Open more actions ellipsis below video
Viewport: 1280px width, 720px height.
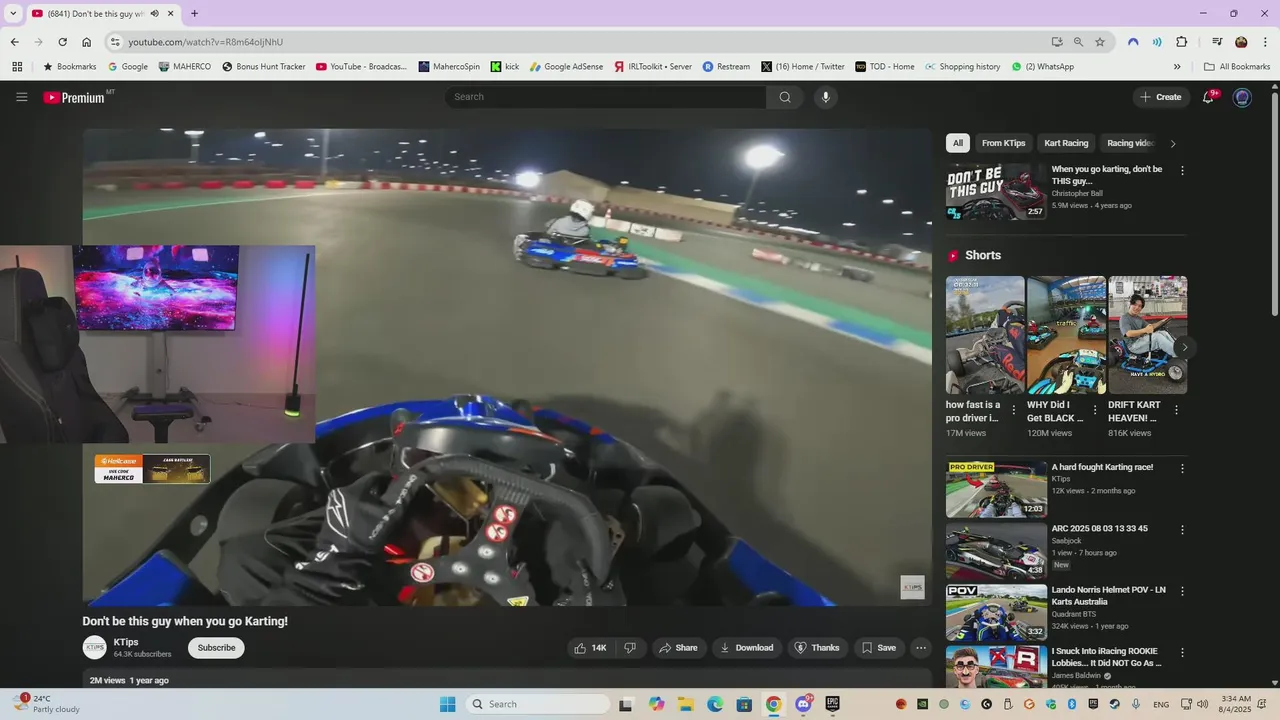(x=921, y=648)
